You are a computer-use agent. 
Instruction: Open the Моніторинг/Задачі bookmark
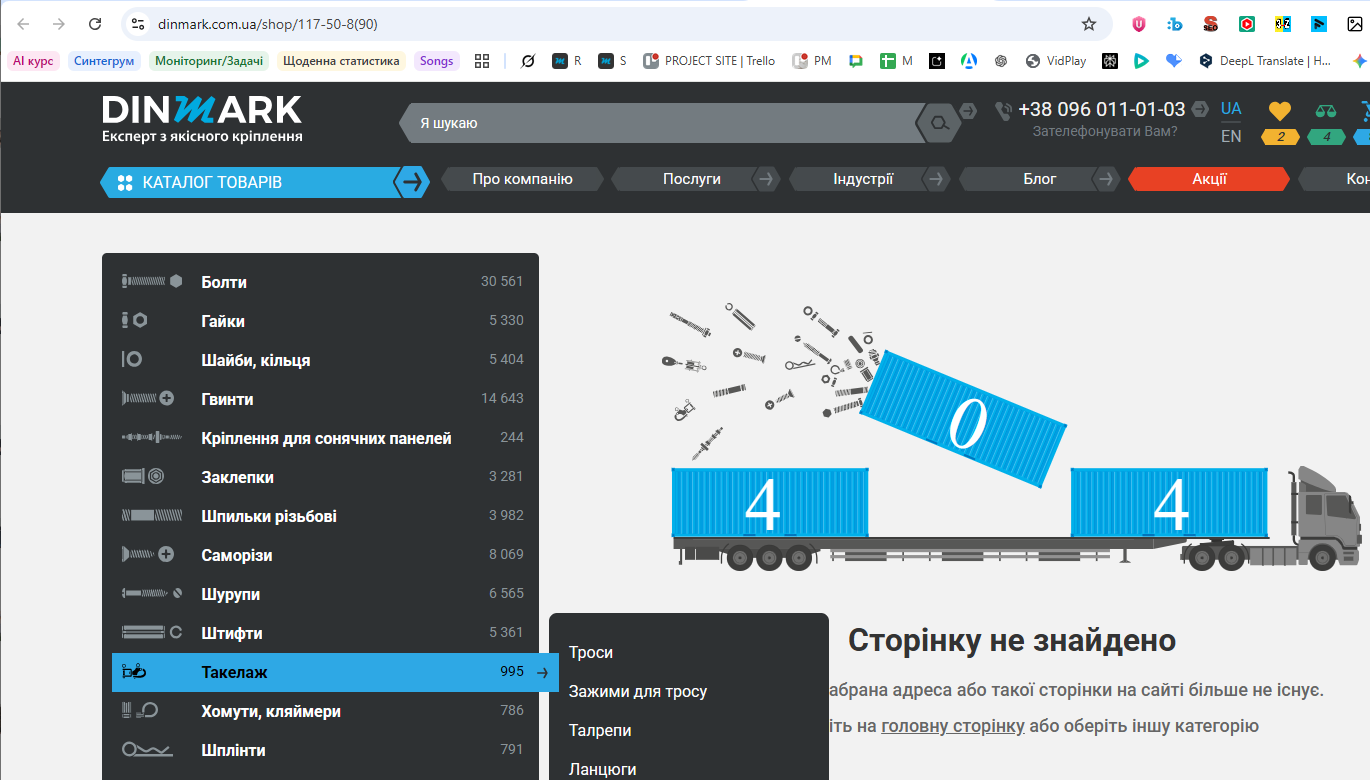pyautogui.click(x=209, y=61)
